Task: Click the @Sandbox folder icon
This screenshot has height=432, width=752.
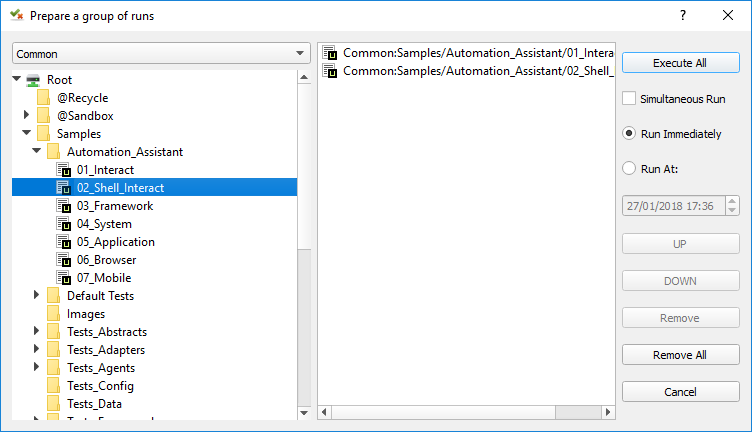Action: [43, 116]
